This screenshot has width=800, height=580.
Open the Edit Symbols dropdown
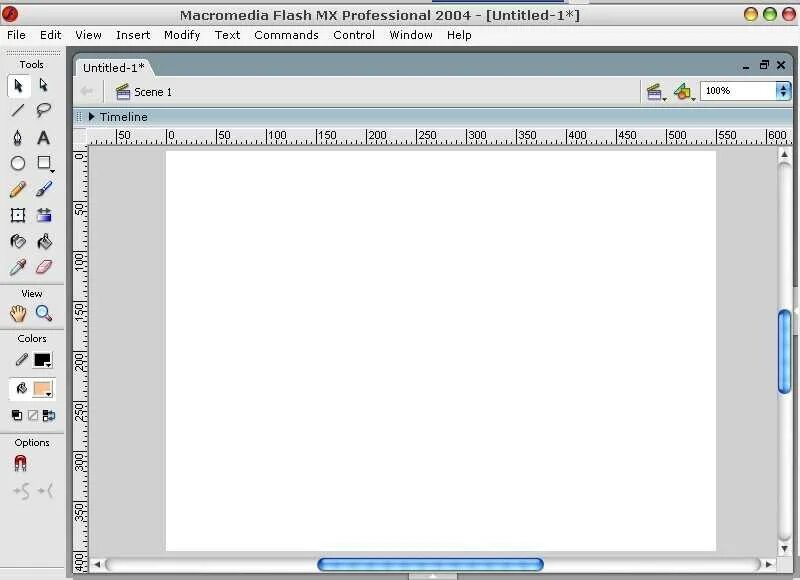684,92
